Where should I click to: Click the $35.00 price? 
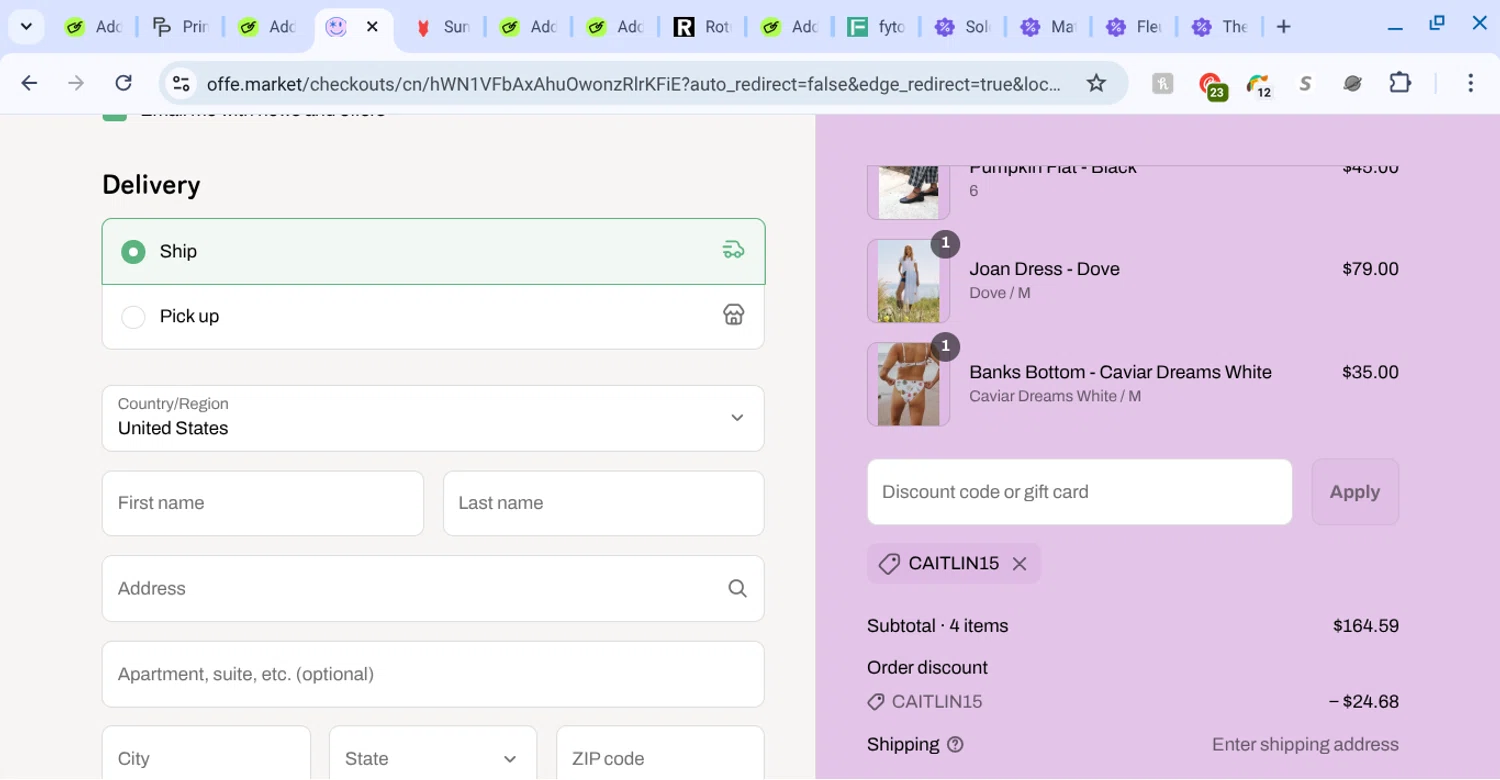(1370, 372)
